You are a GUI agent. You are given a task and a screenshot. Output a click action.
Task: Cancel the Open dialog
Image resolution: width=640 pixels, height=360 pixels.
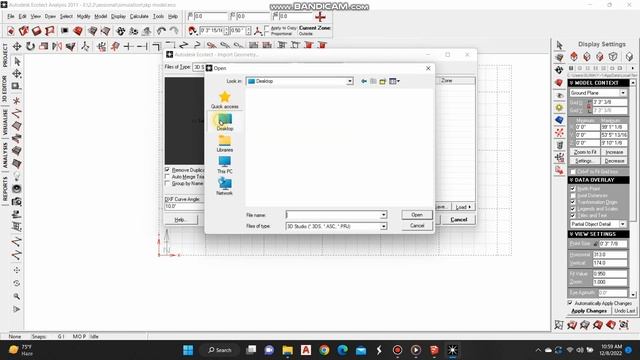click(417, 226)
